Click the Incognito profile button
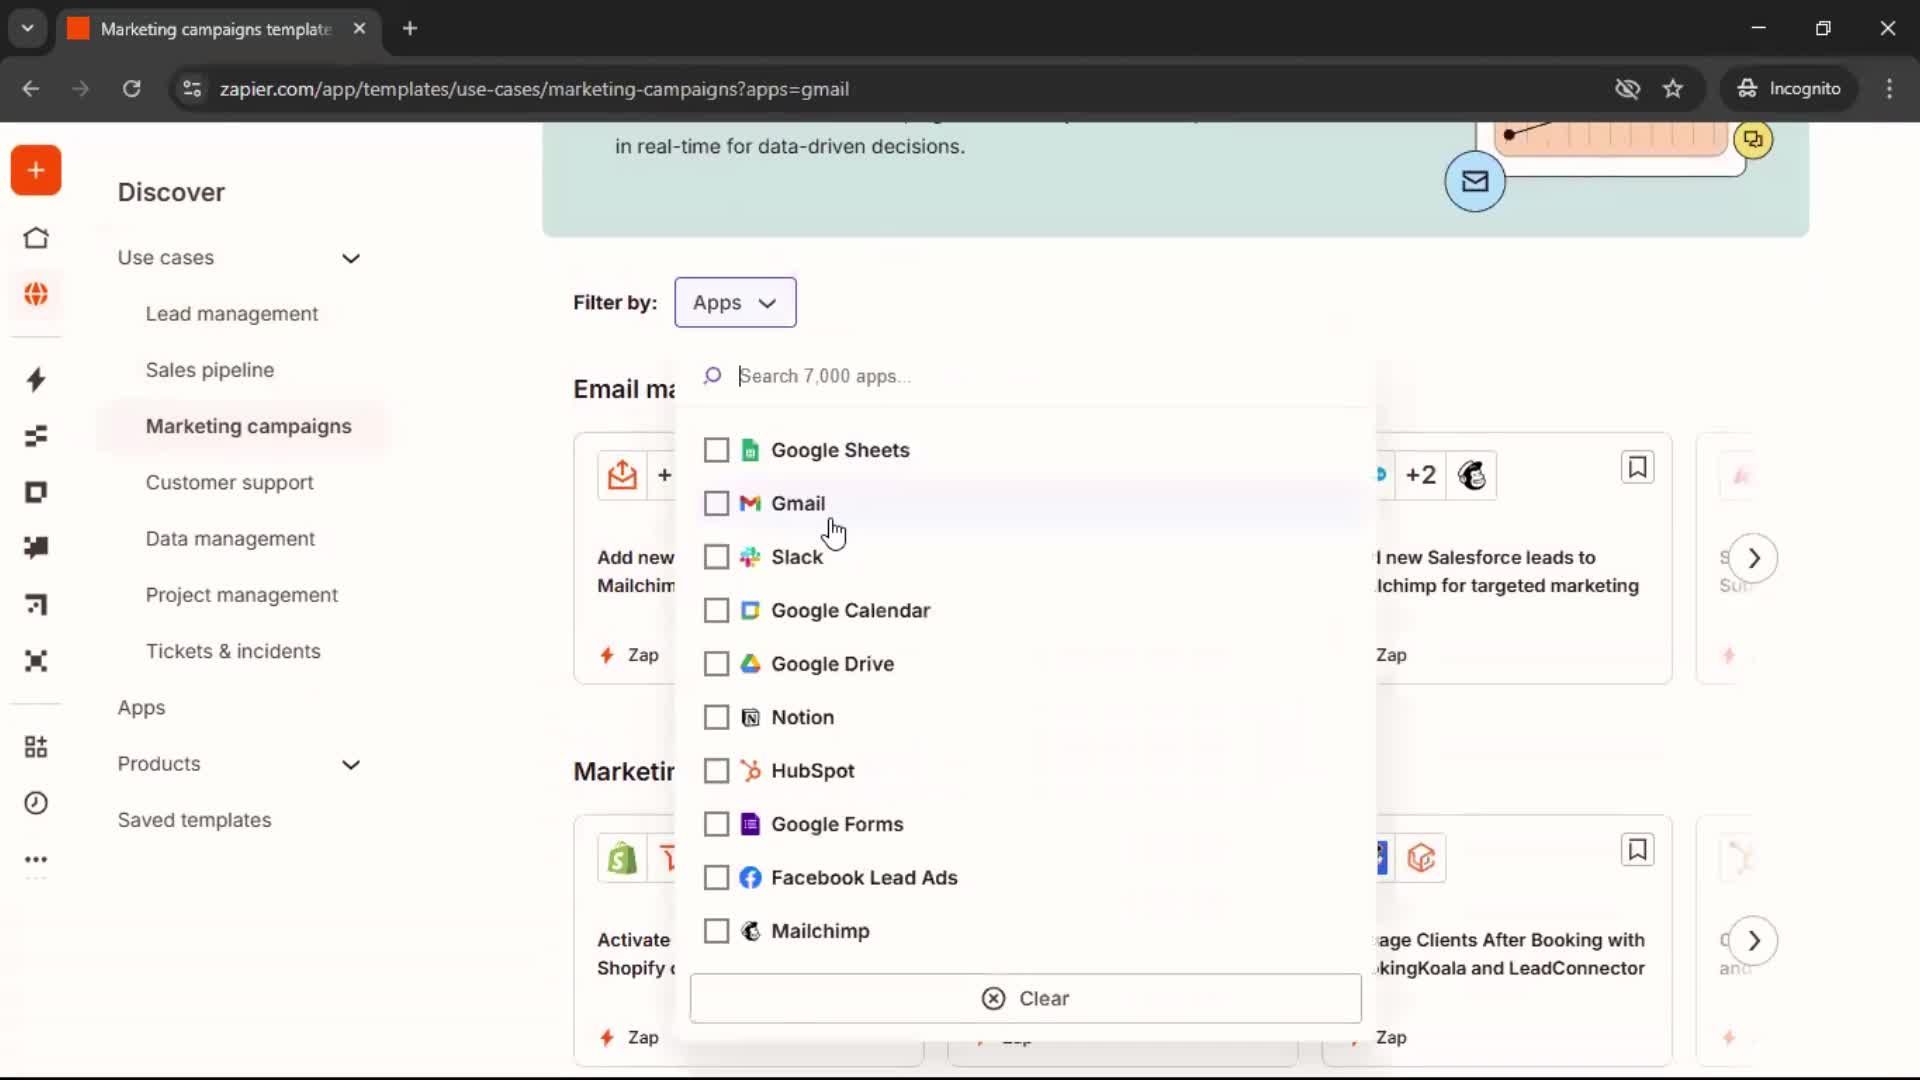1920x1080 pixels. 1789,89
